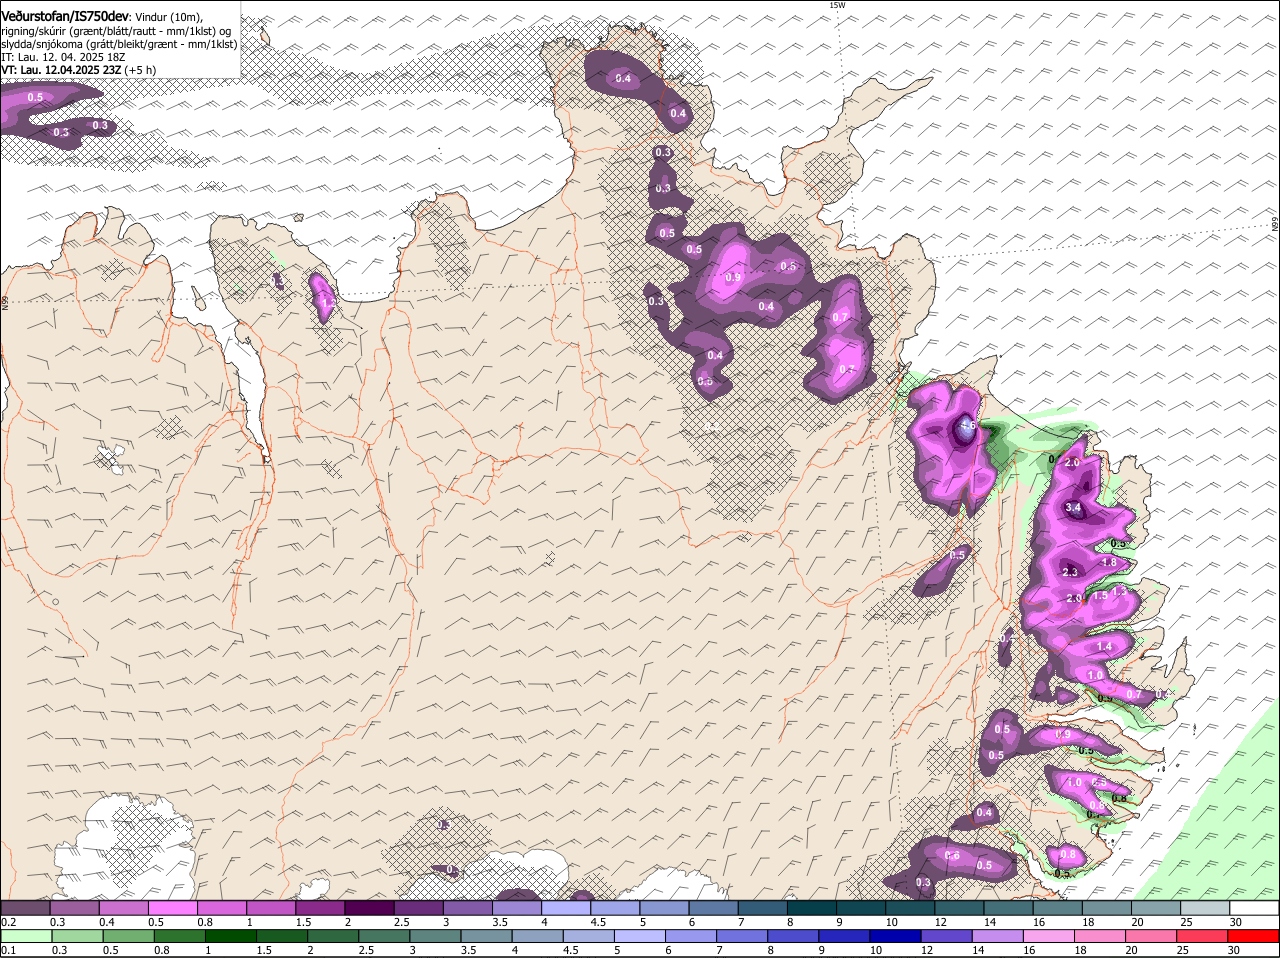Click the 15W longitude label

click(x=837, y=6)
